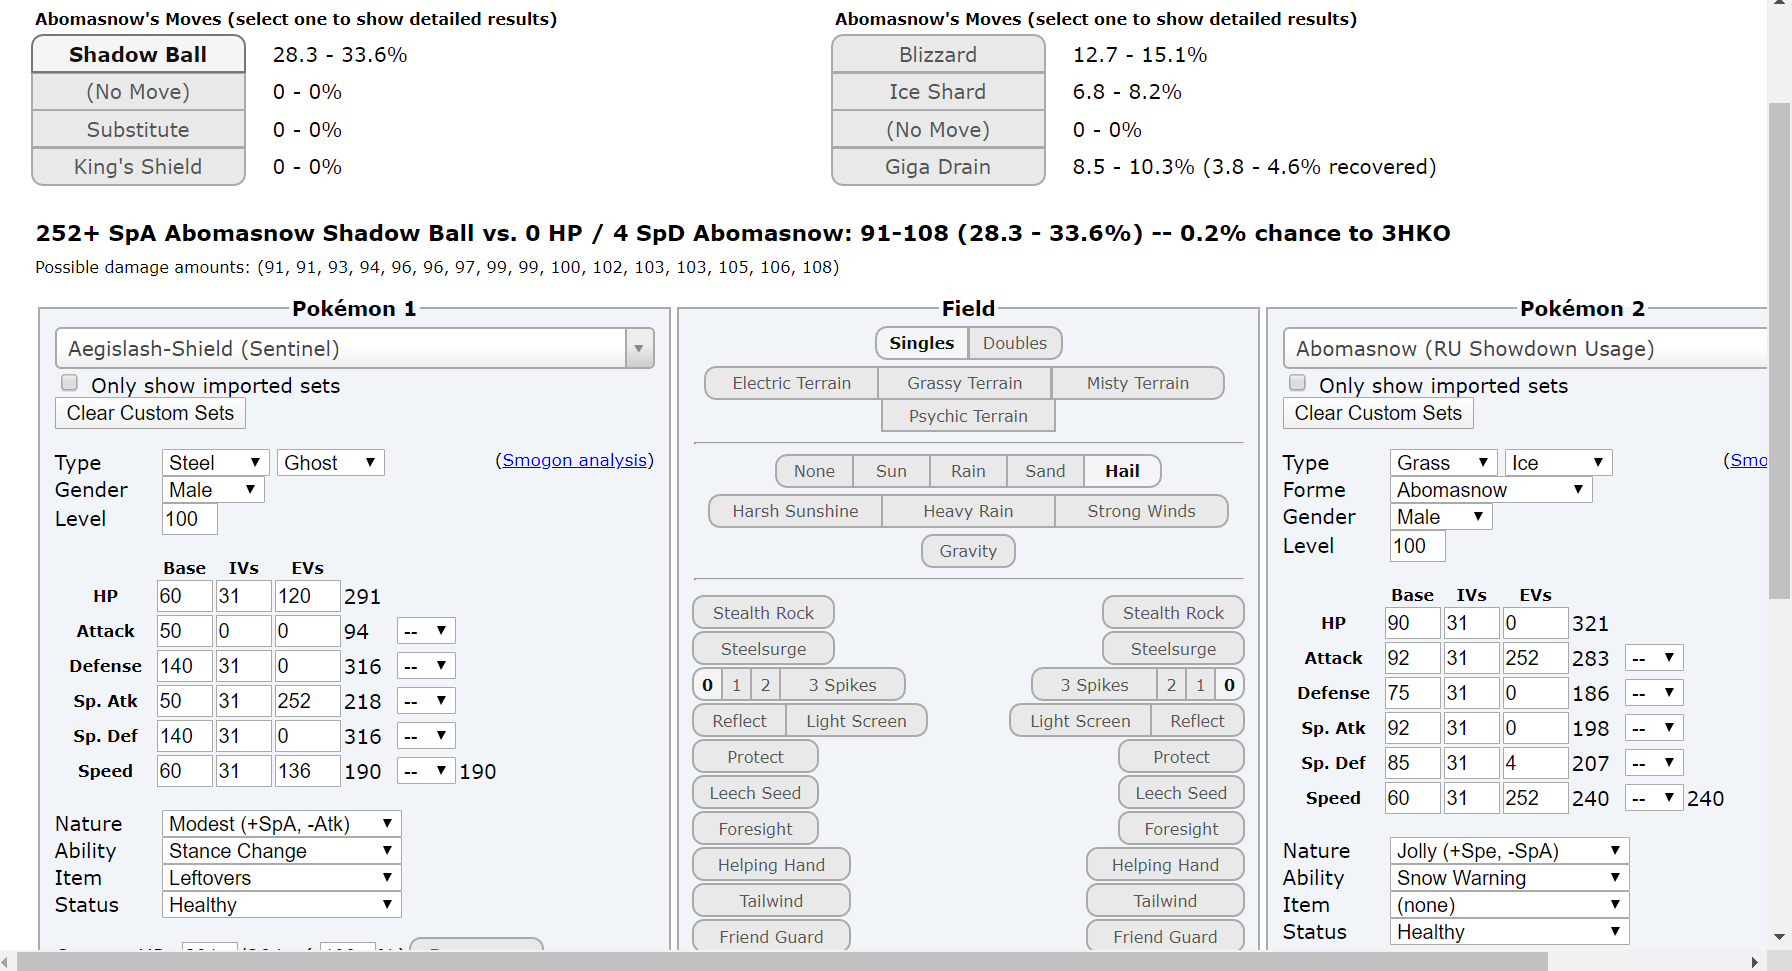This screenshot has width=1792, height=971.
Task: Enable Heavy Rain weather
Action: point(968,511)
